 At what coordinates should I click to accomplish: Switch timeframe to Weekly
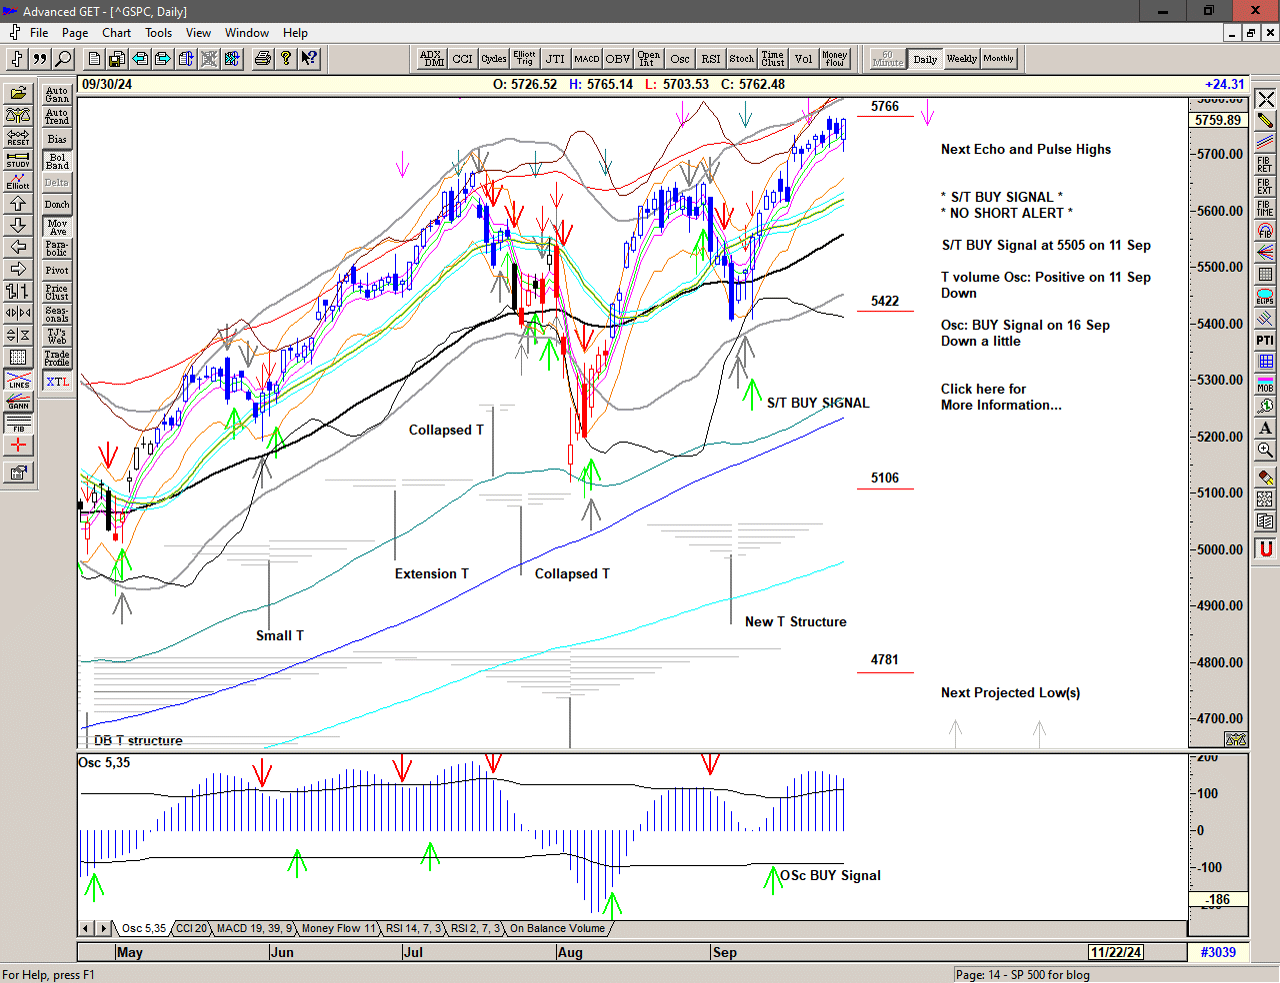pos(961,59)
